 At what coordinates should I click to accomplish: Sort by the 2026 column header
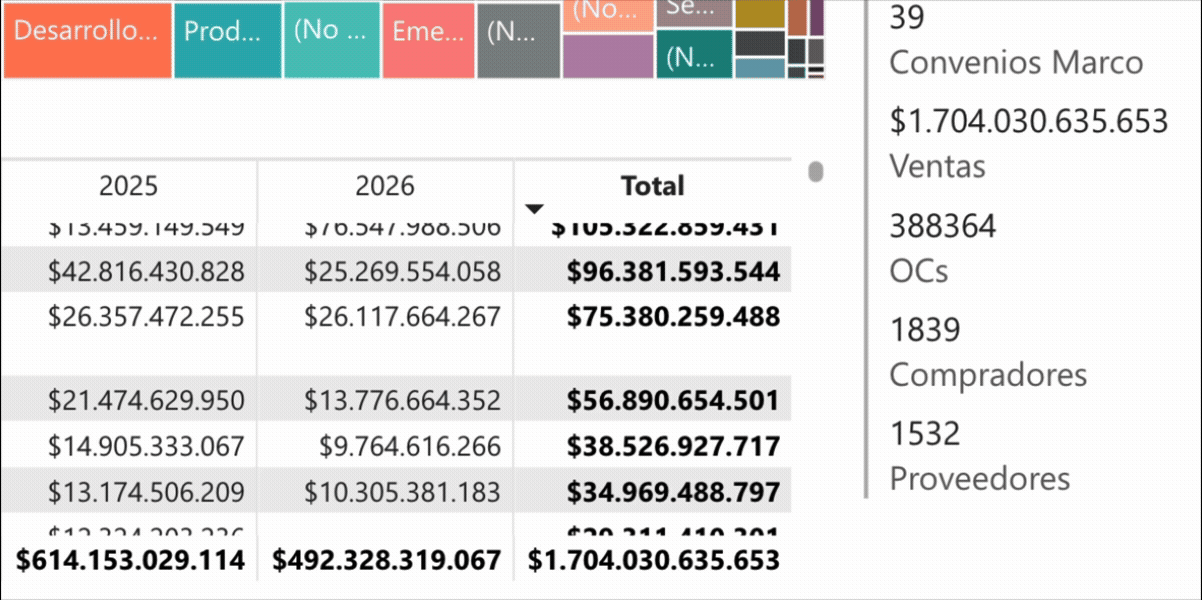pos(385,186)
